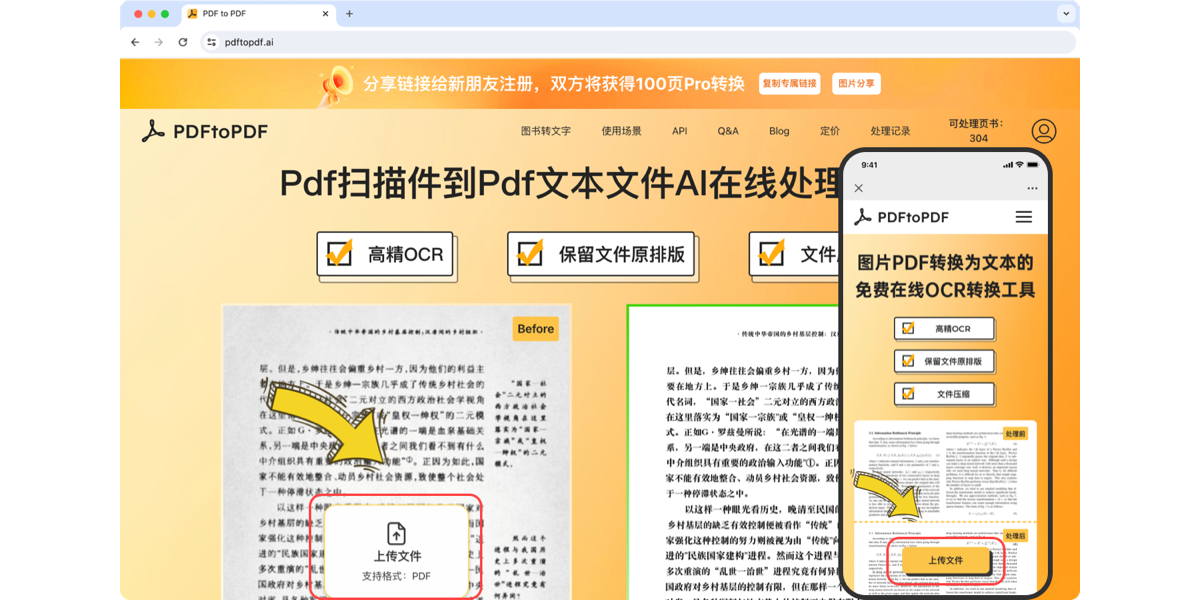
Task: Open site info icon in address bar
Action: [x=211, y=42]
